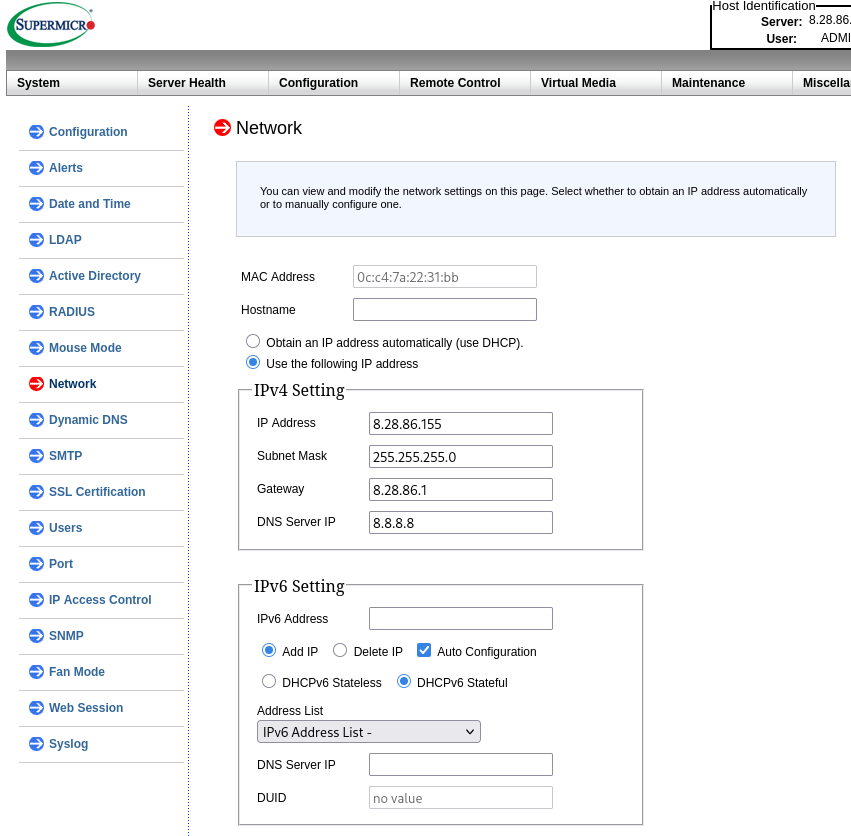Open the IPv6 Address List dropdown
This screenshot has height=836, width=851.
point(369,732)
